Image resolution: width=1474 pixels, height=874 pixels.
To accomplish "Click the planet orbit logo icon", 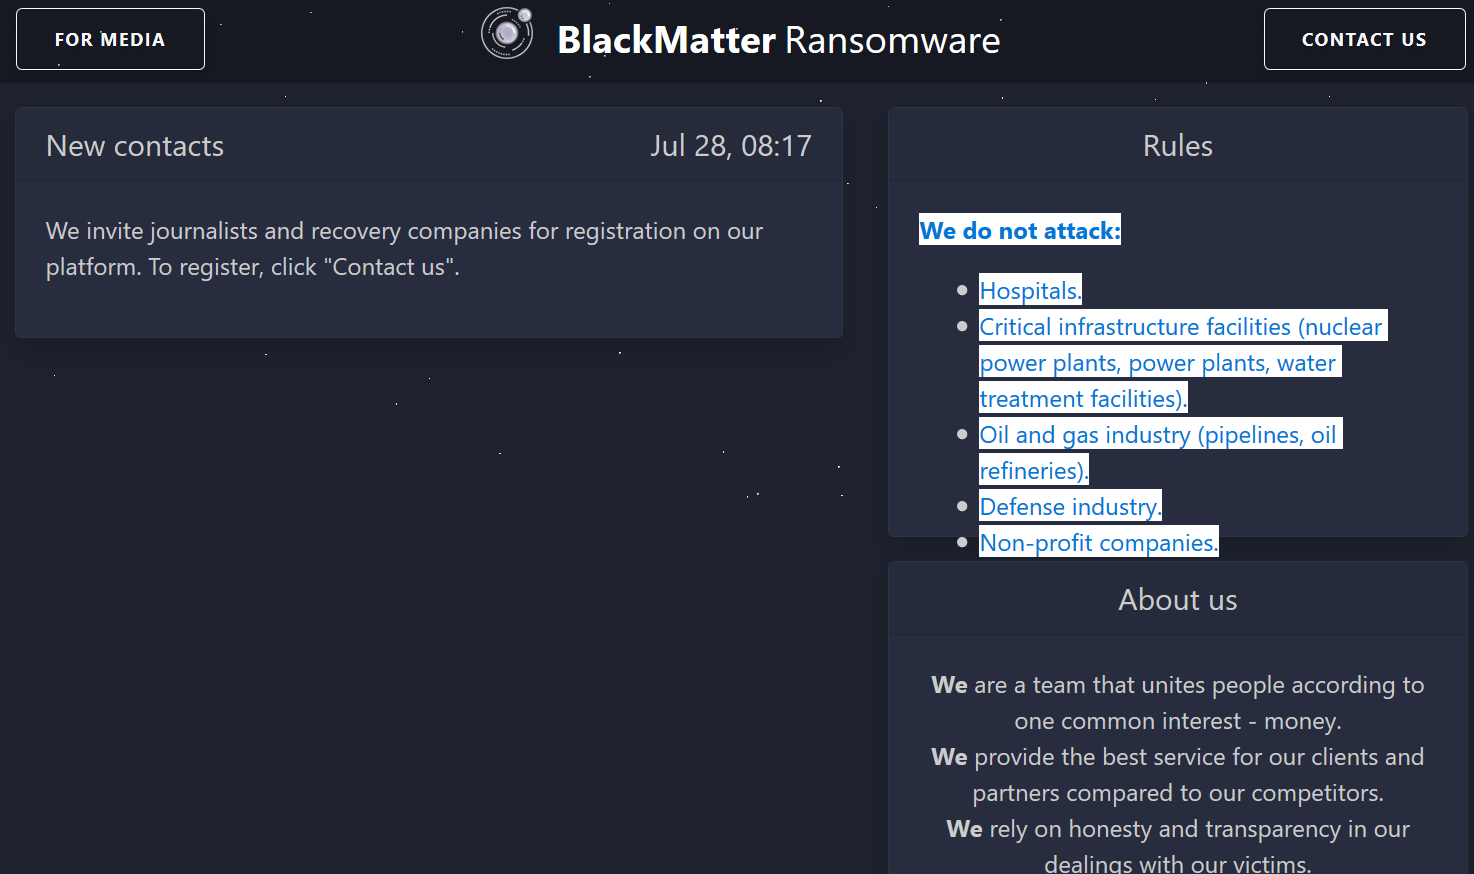I will coord(507,33).
